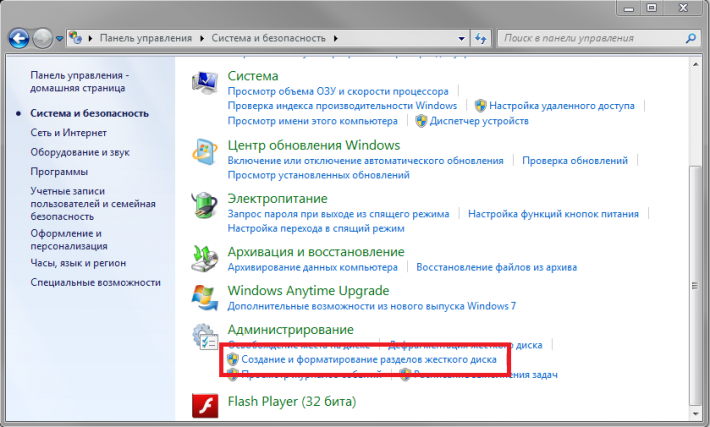Click the Forward navigation arrow button

click(43, 38)
